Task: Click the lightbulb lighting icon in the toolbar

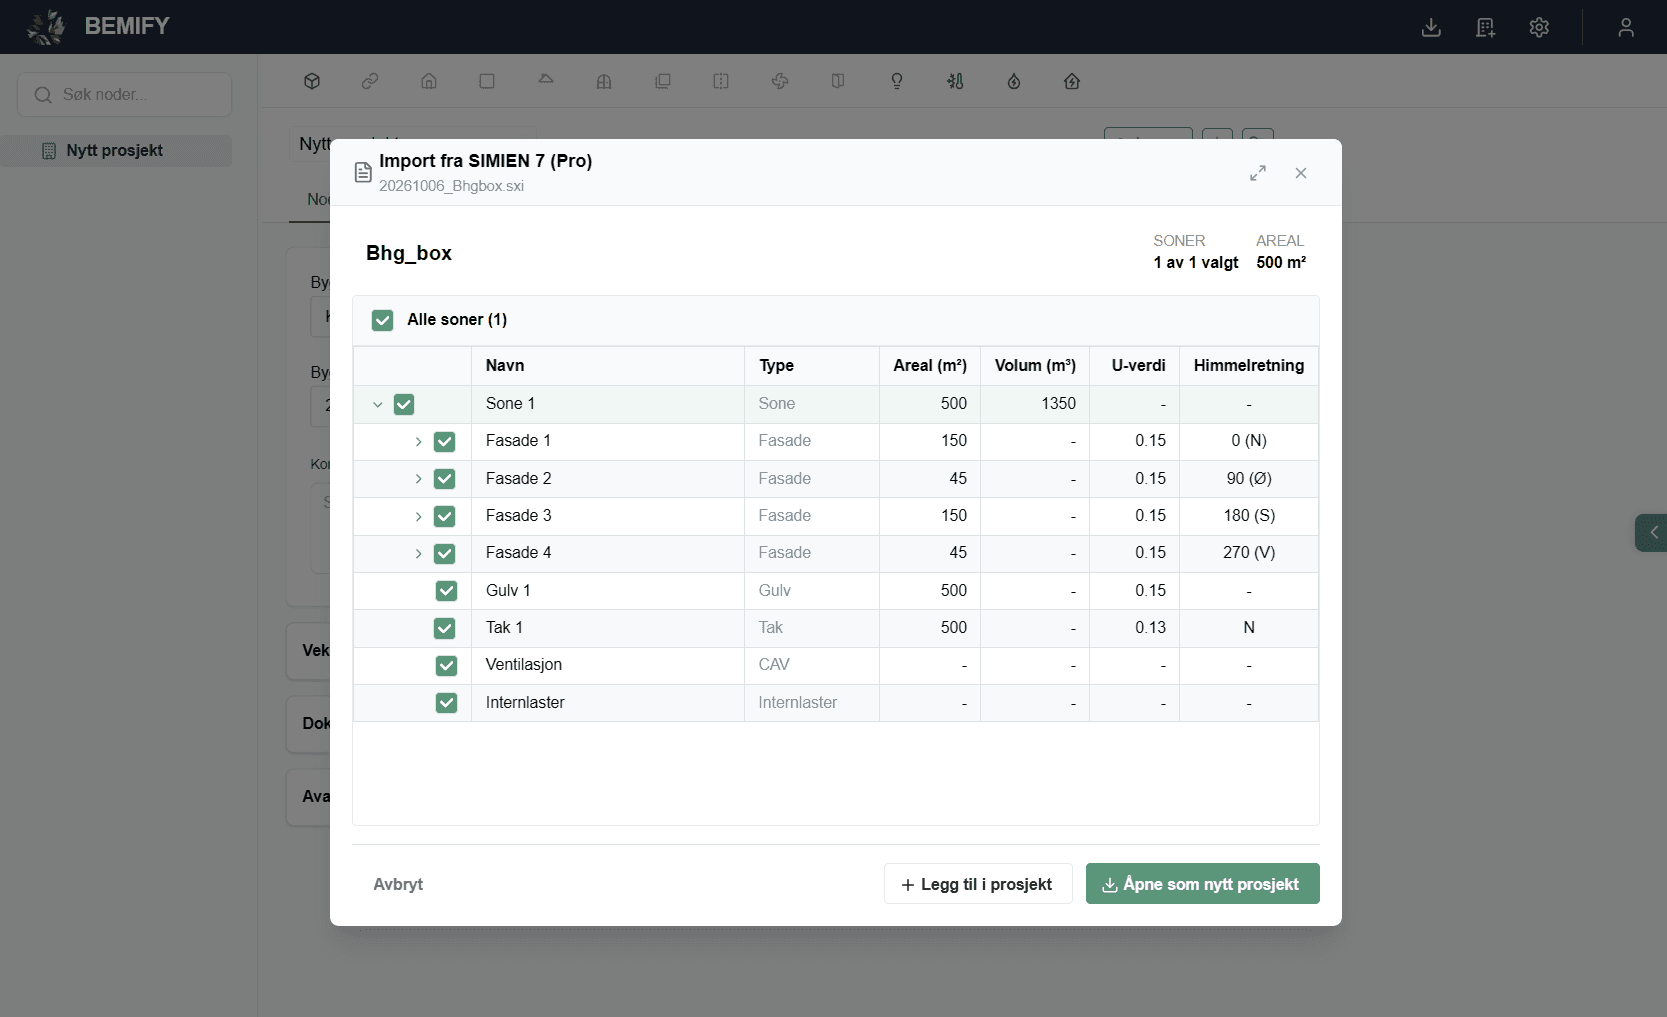Action: pos(897,81)
